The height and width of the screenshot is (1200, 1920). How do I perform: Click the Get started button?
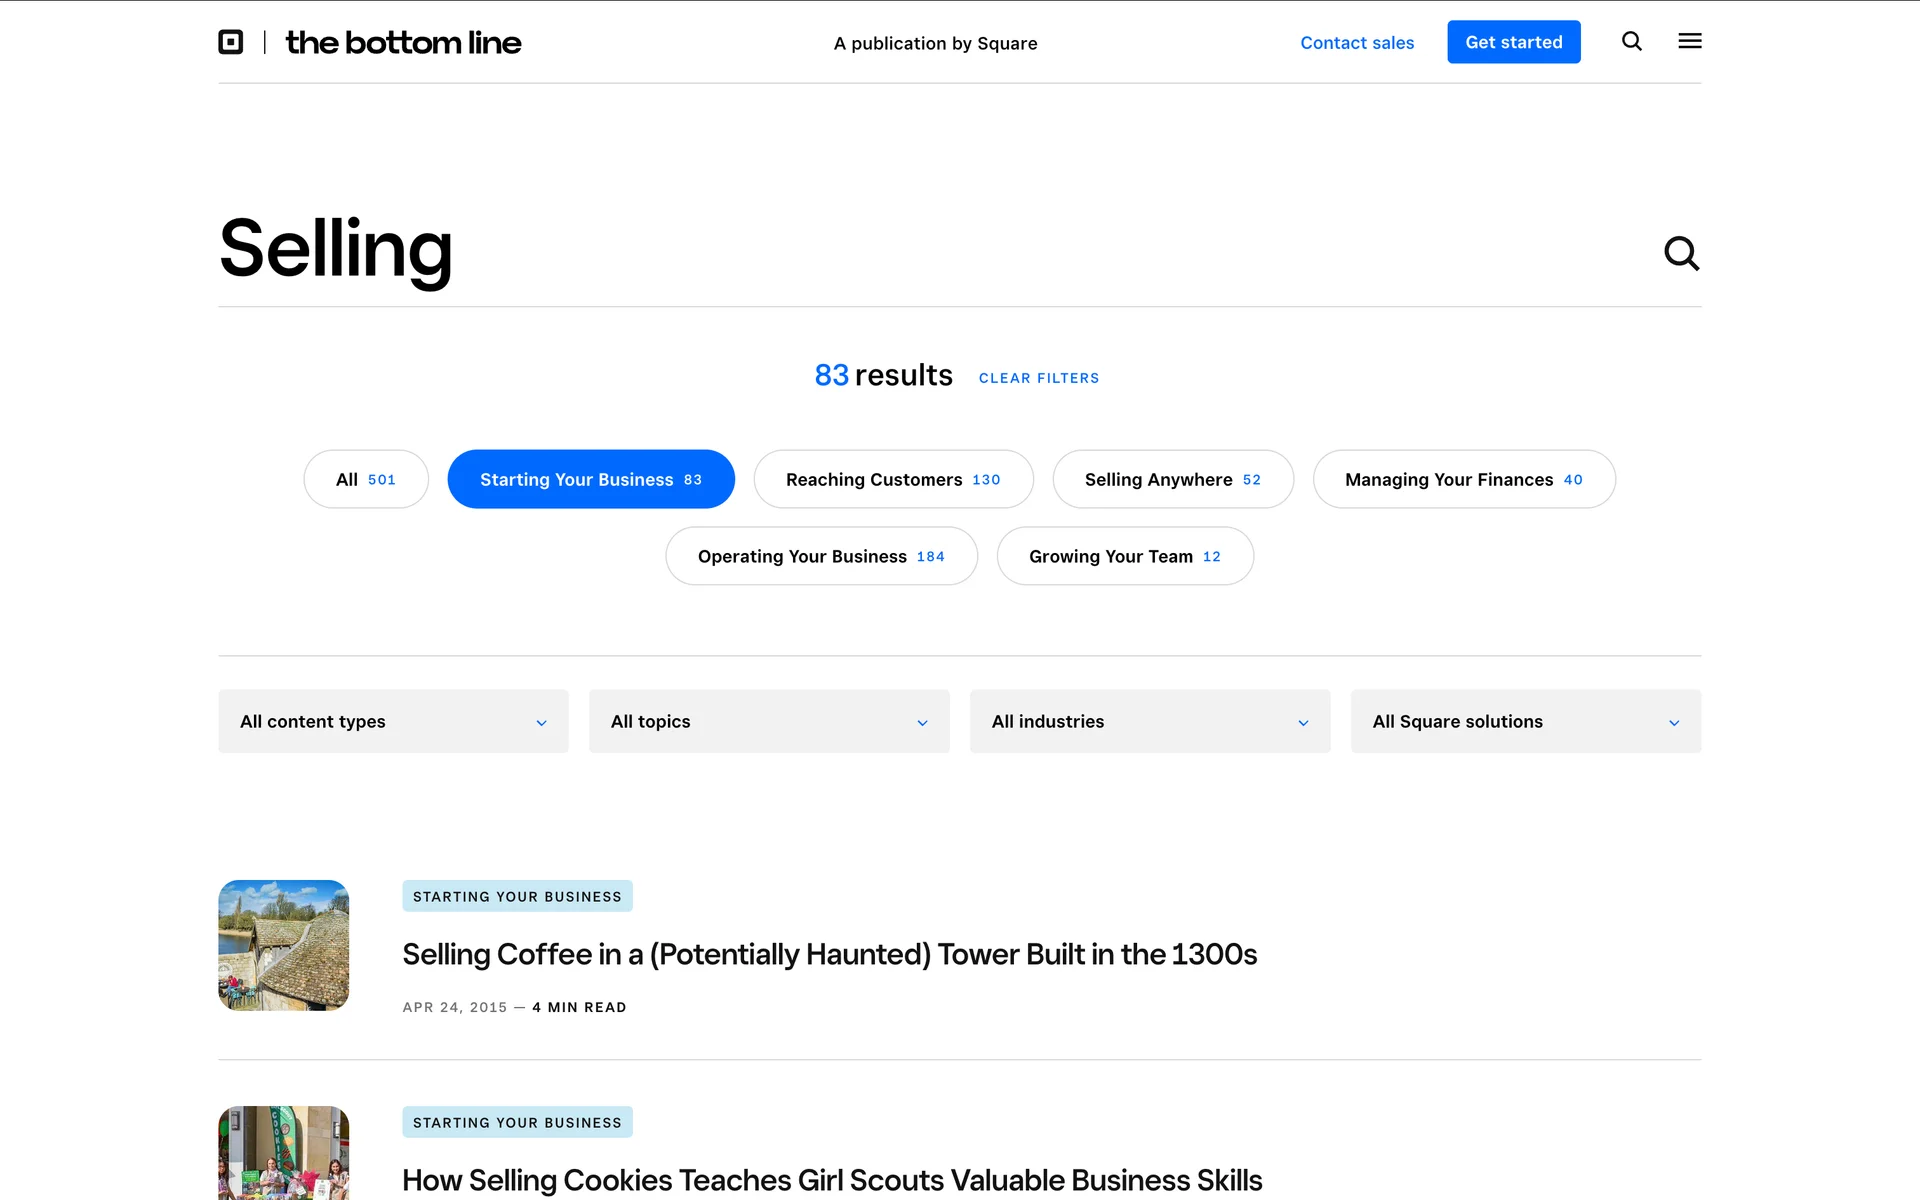click(x=1513, y=42)
